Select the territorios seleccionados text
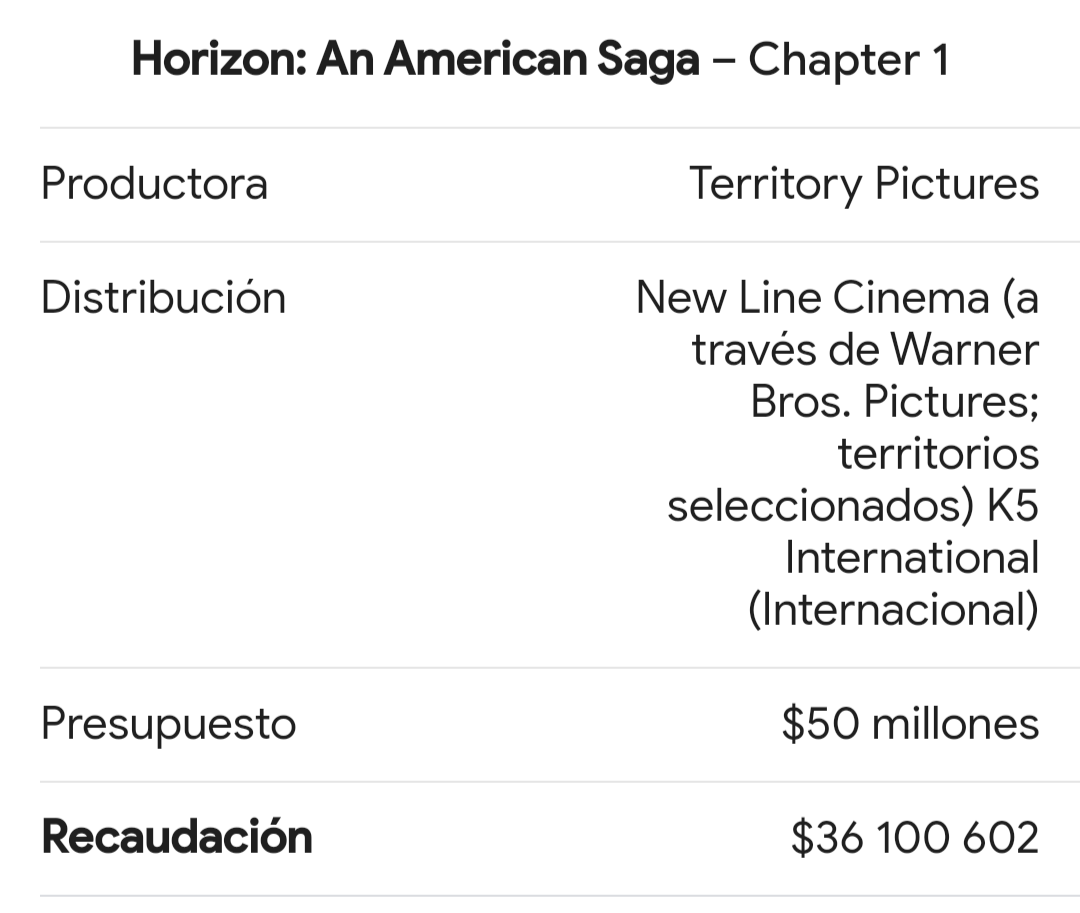Viewport: 1080px width, 913px height. pyautogui.click(x=853, y=480)
